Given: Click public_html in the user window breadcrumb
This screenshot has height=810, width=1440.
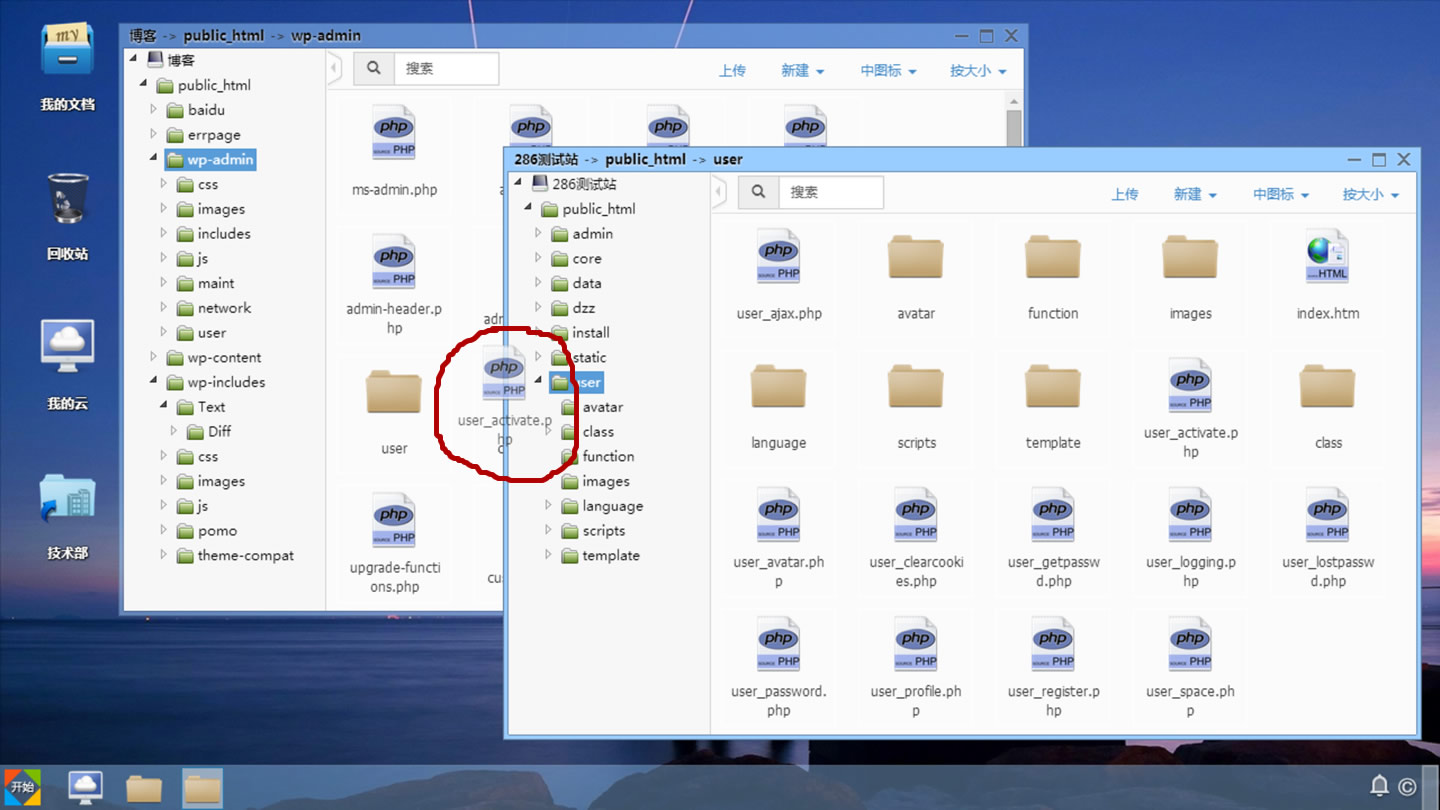Looking at the screenshot, I should pyautogui.click(x=645, y=159).
